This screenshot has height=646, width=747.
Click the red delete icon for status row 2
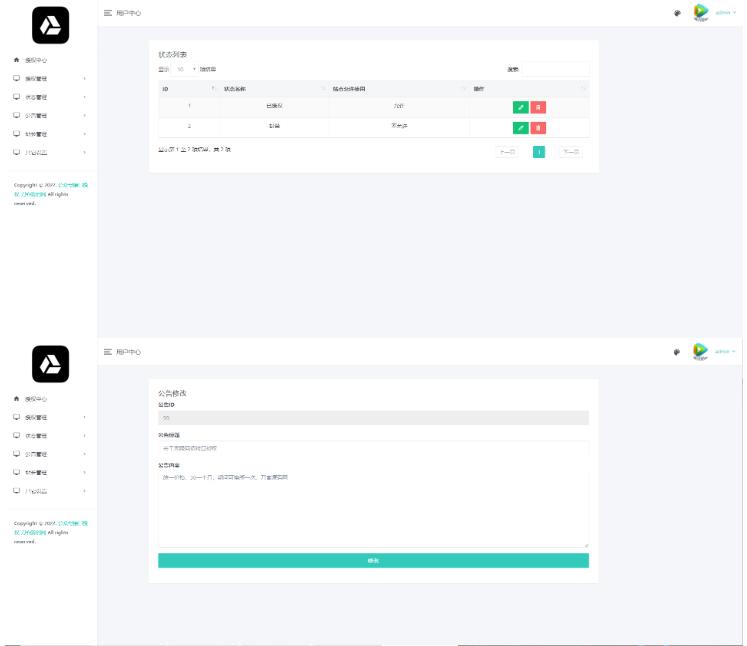tap(538, 127)
